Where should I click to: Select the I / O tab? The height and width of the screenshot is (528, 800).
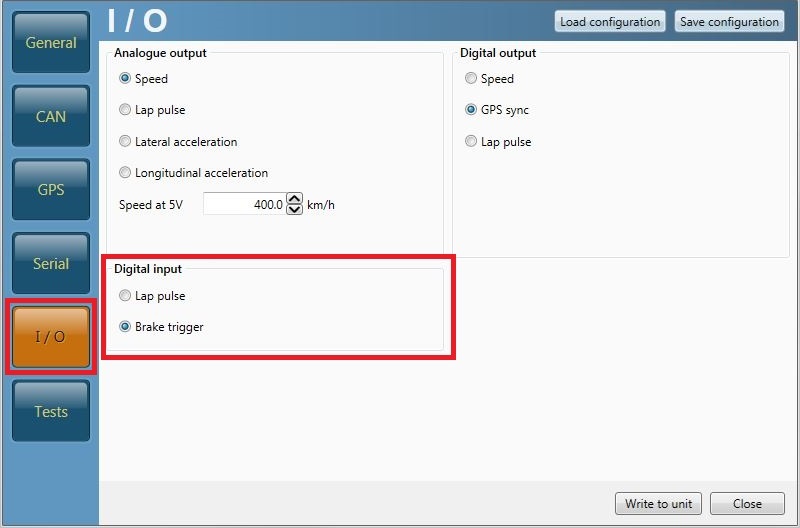click(x=51, y=337)
